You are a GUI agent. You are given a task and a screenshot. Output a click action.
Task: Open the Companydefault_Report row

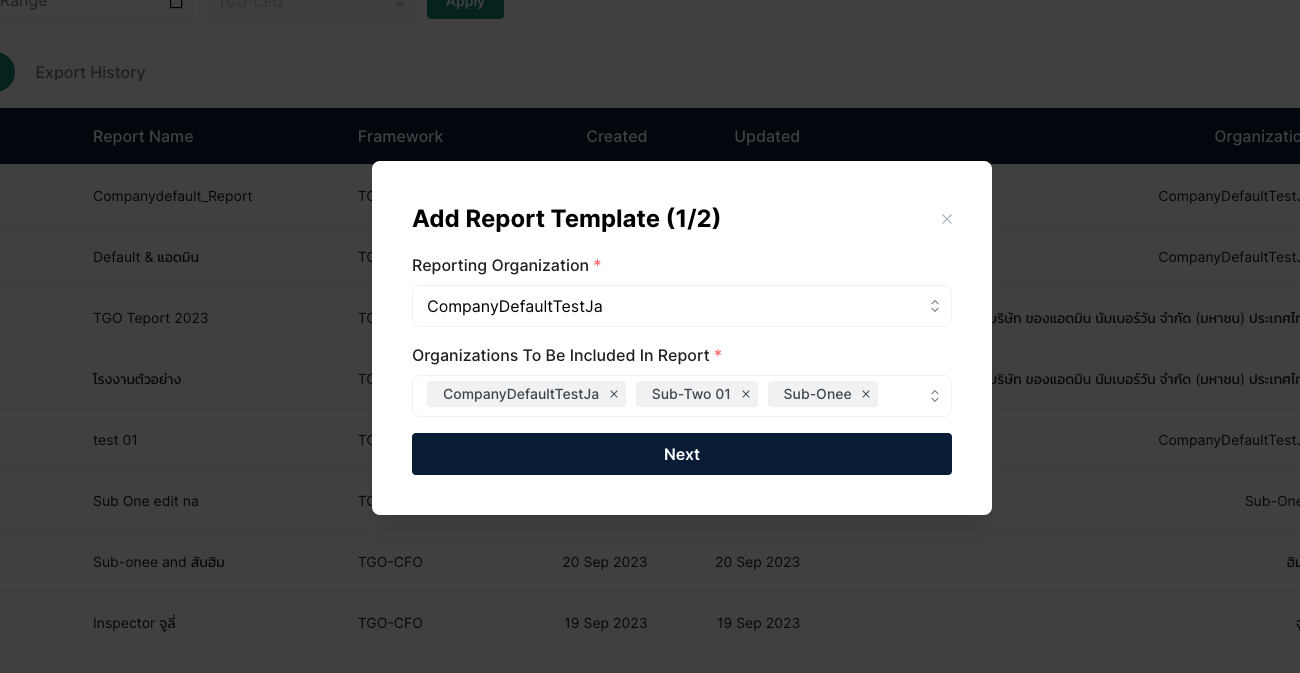[x=172, y=196]
